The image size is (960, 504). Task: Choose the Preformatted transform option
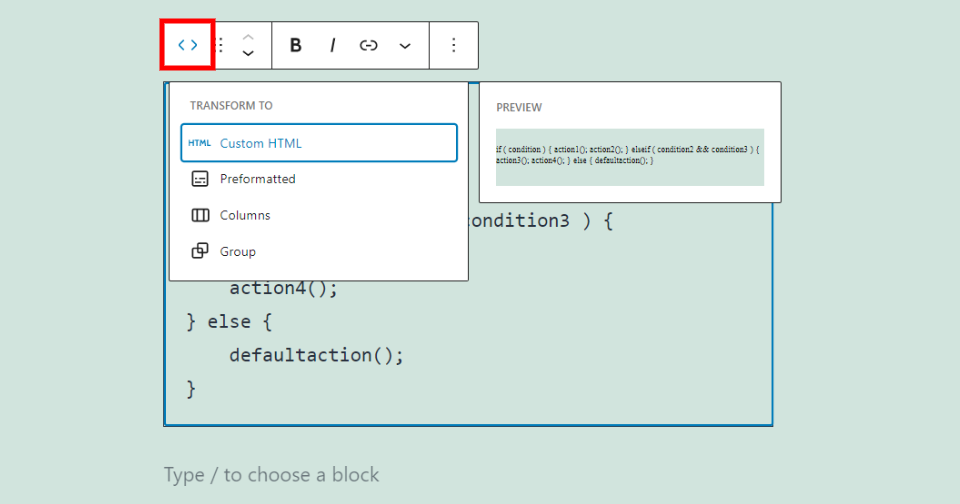[x=258, y=179]
